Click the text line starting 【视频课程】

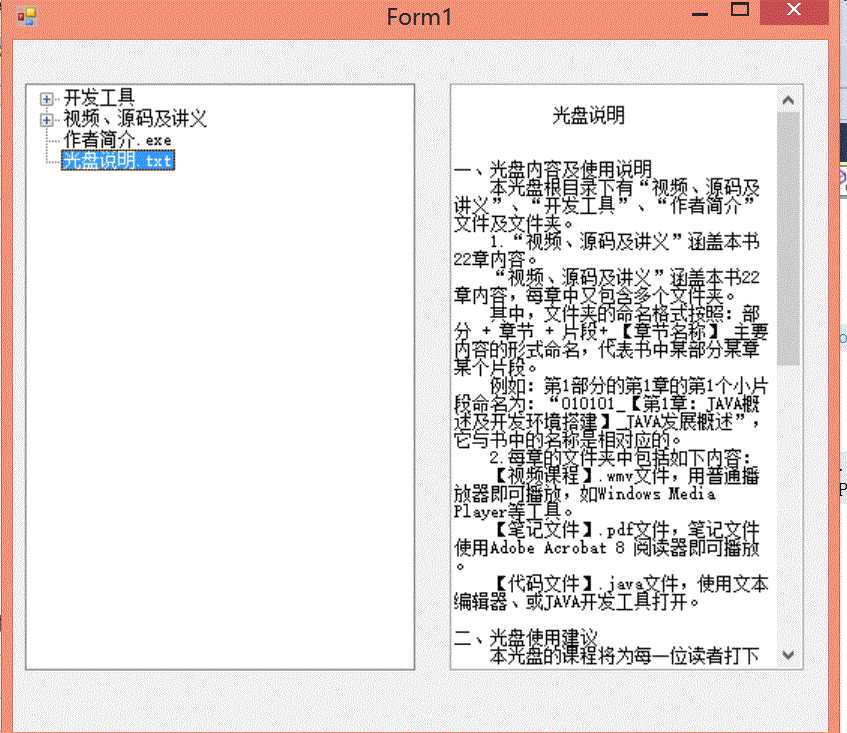[626, 475]
